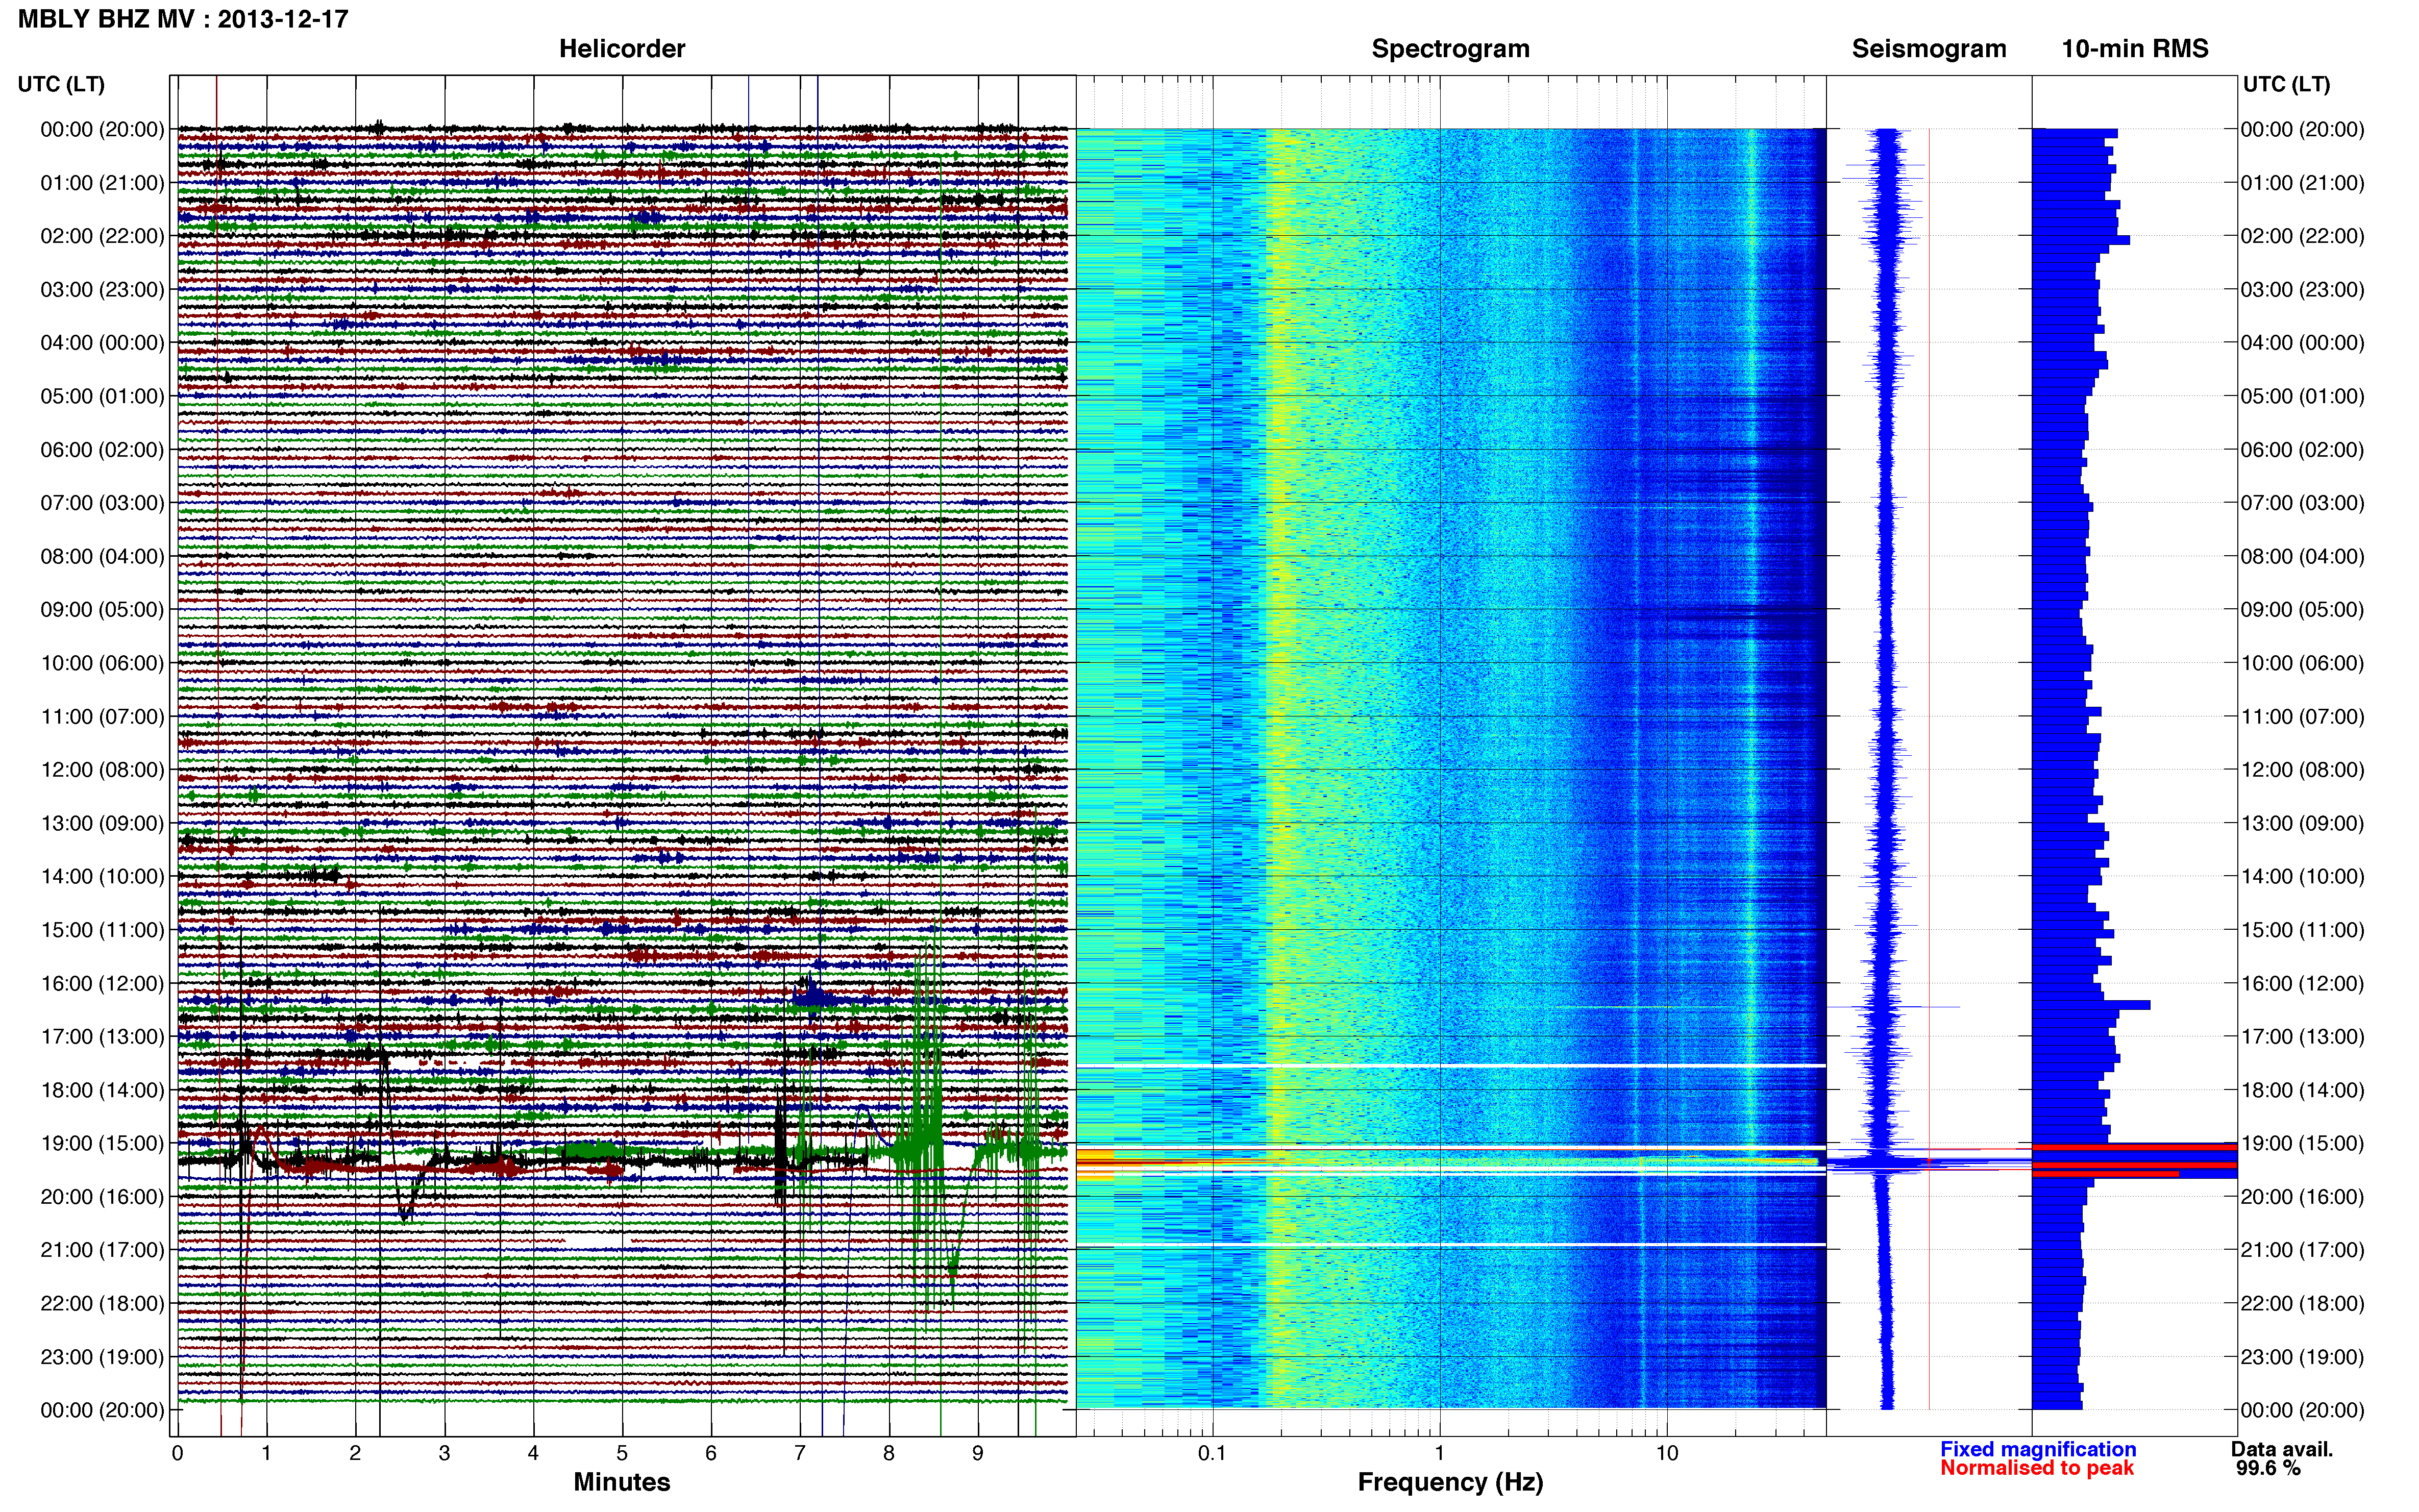Image resolution: width=2419 pixels, height=1512 pixels.
Task: Click the red Normalised to peak legend text
Action: point(2037,1468)
